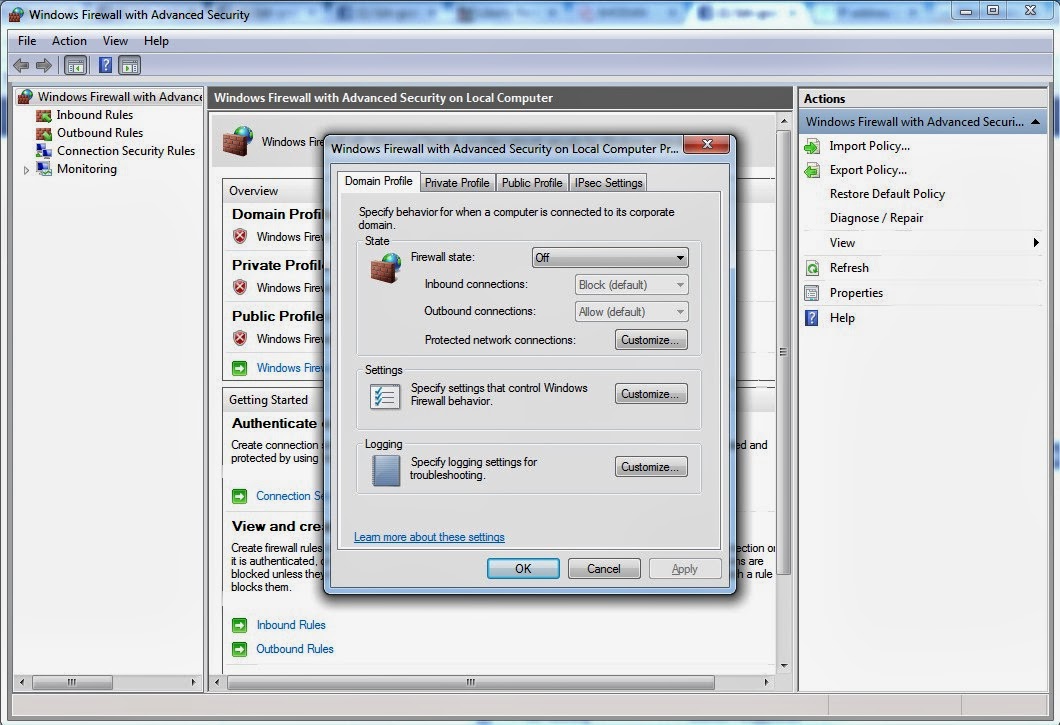Select Inbound Rules in the left tree
Viewport: 1060px width, 725px height.
pos(95,115)
